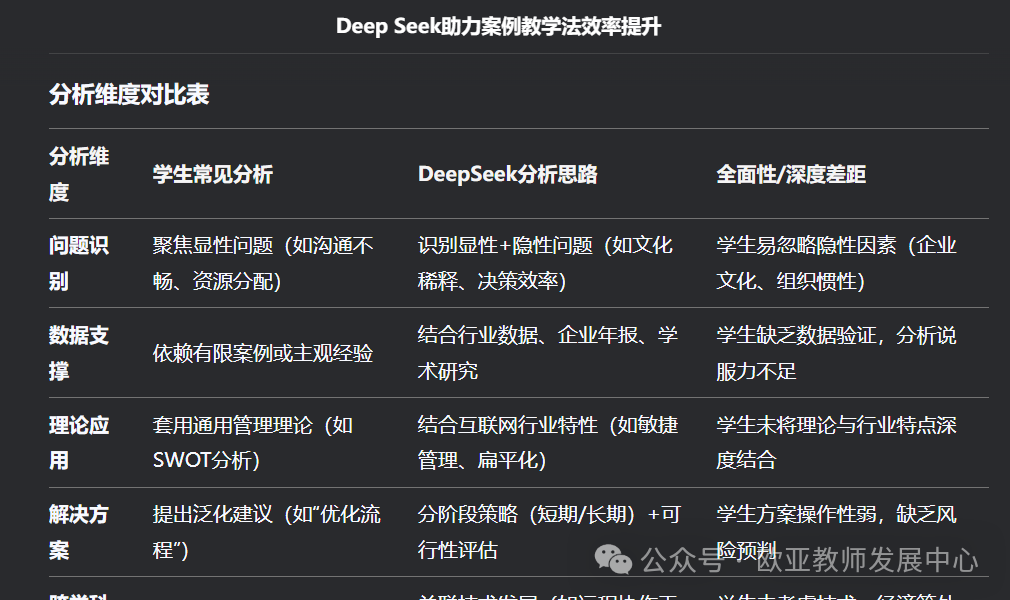Click the cell '学生未将理论与行业特点深度结合'
The width and height of the screenshot is (1010, 600).
(x=836, y=442)
